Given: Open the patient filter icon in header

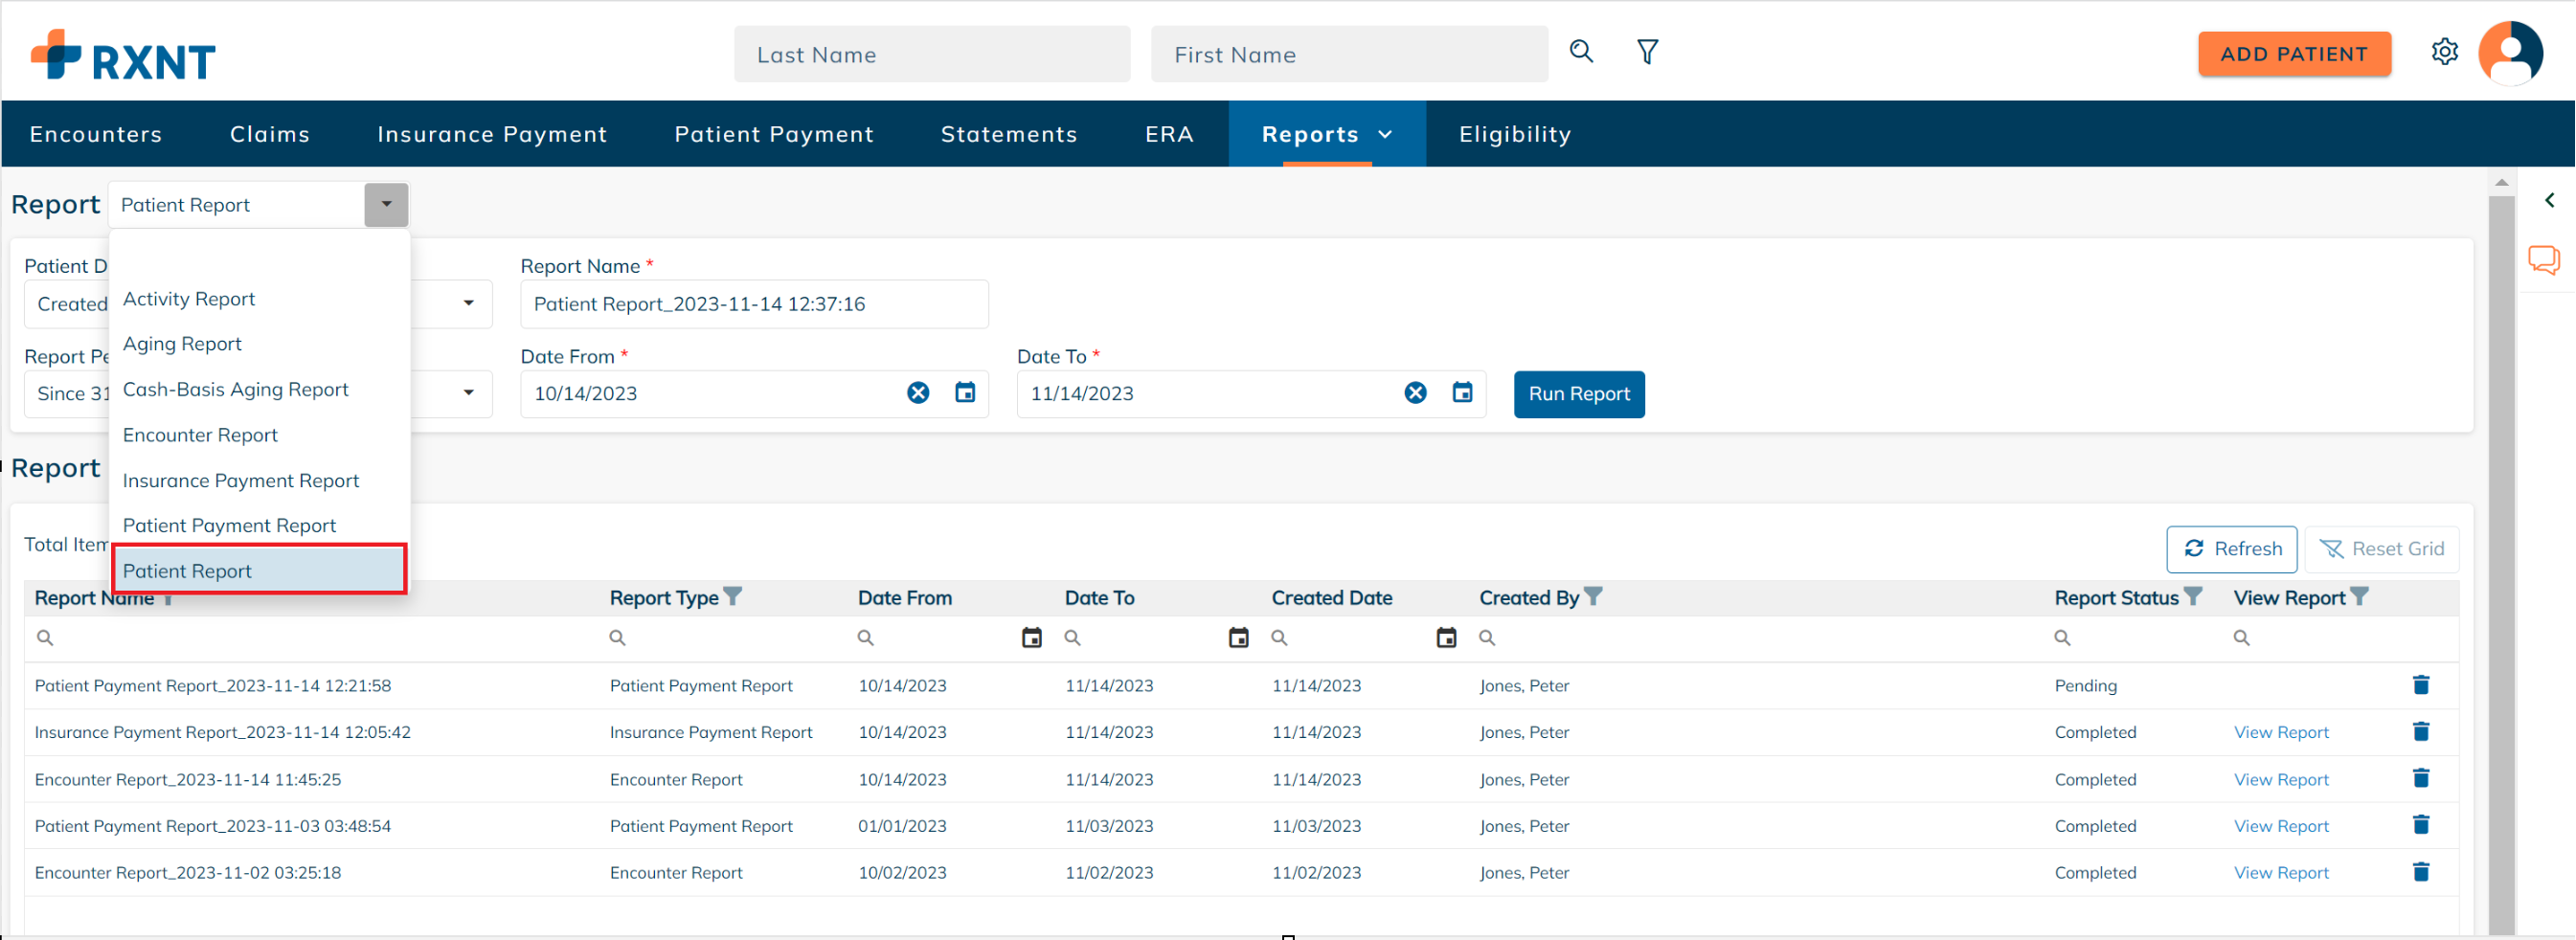Looking at the screenshot, I should (x=1647, y=51).
